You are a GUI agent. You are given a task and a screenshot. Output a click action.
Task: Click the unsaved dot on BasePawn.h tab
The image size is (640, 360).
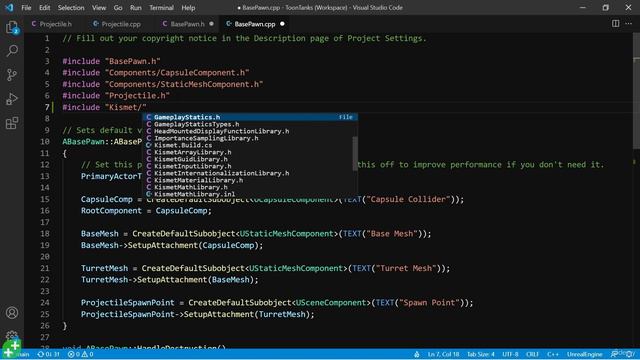(211, 24)
